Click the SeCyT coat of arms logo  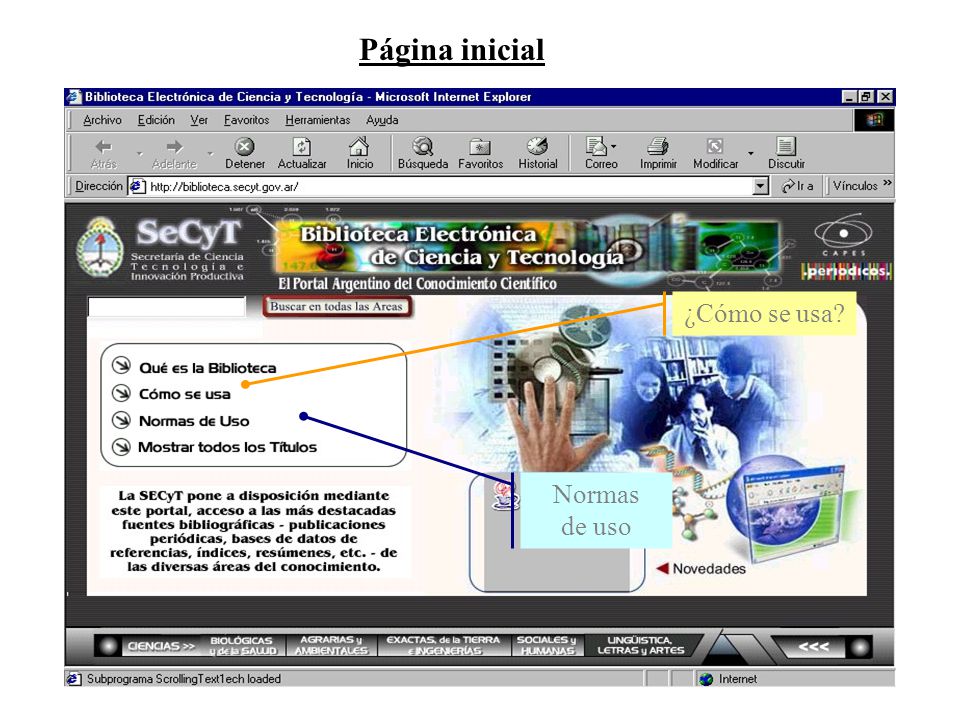(x=99, y=247)
